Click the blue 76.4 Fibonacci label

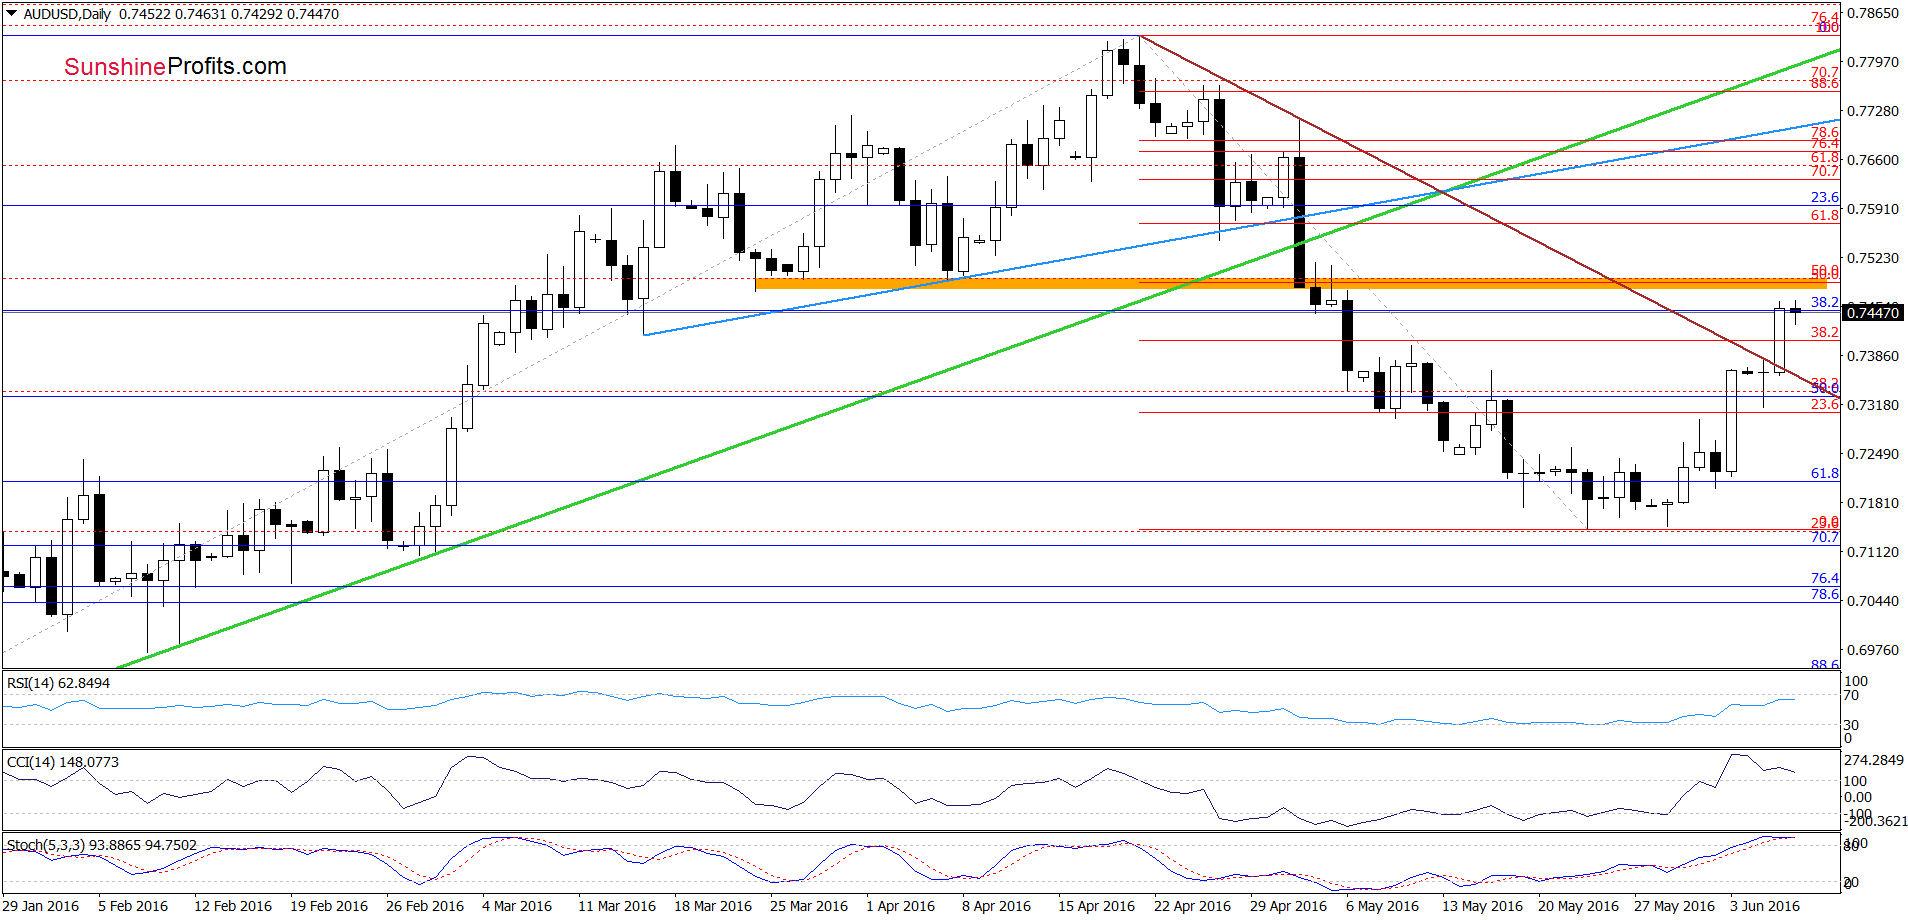pos(1825,578)
